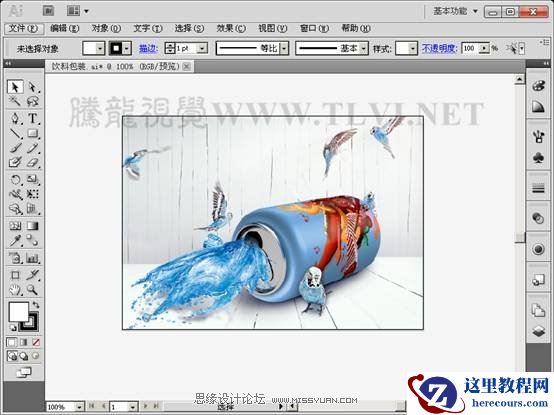Open the 基本 brush definition dropdown

click(363, 48)
